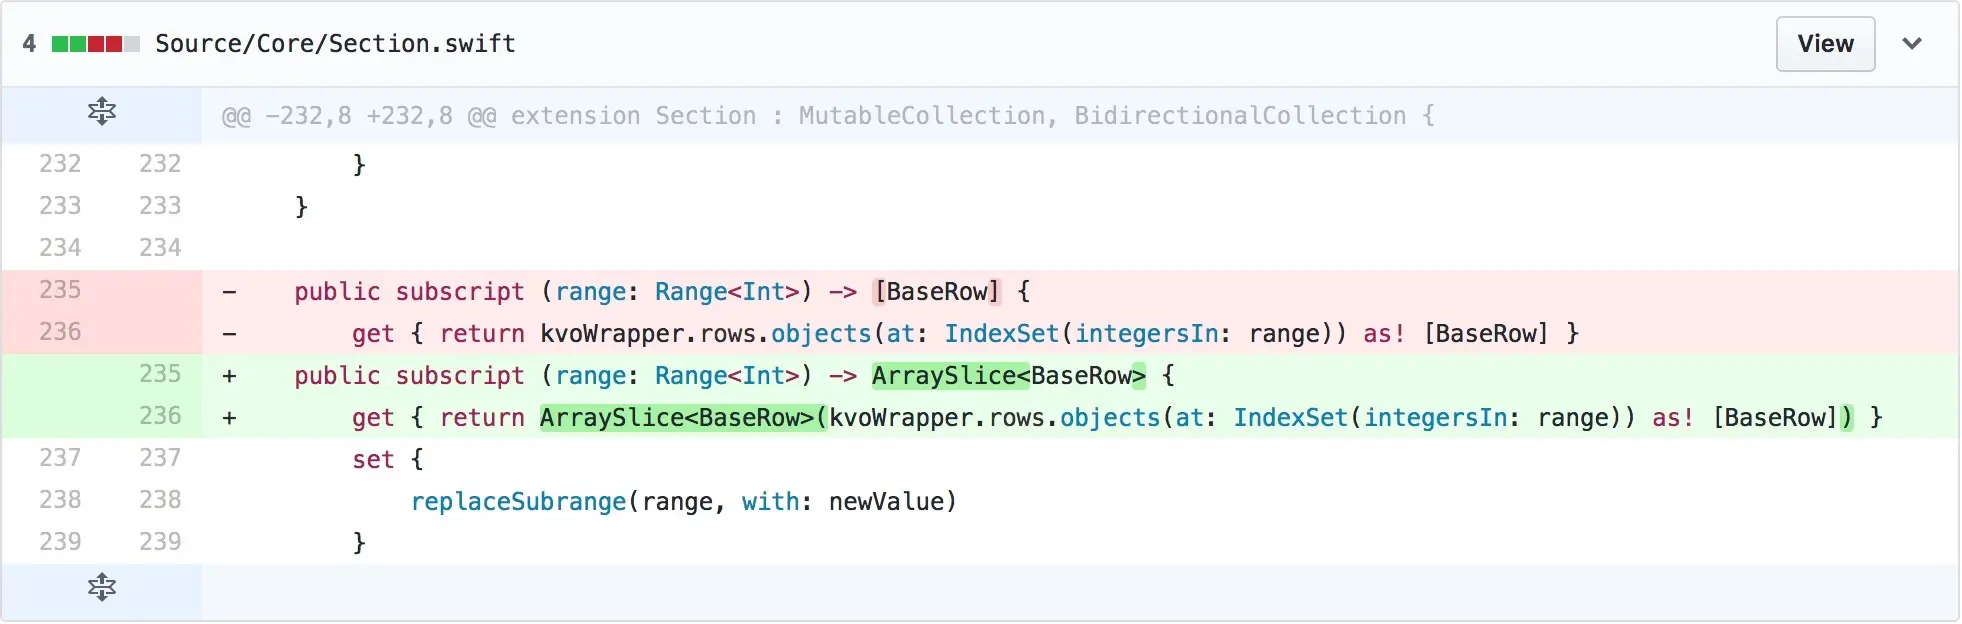Click new line number 235 in added row
This screenshot has width=1962, height=624.
click(x=160, y=374)
